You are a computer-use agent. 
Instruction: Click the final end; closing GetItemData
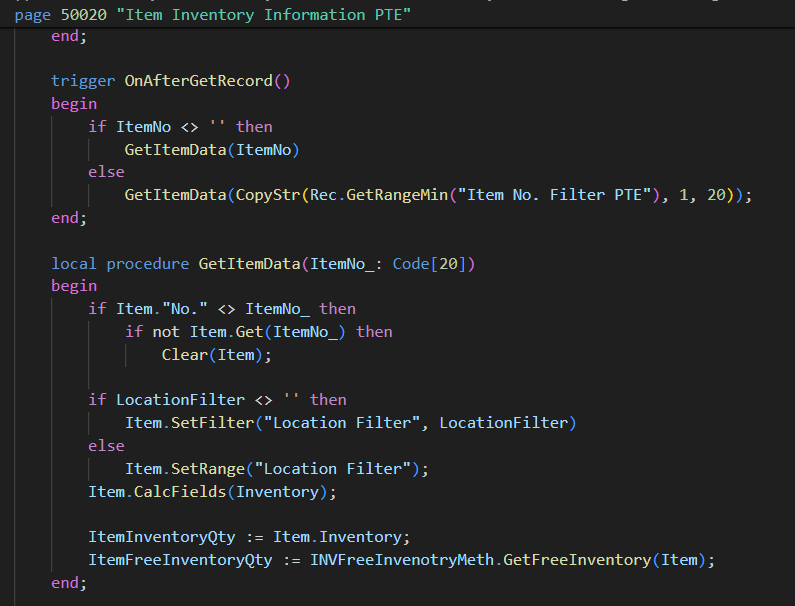[69, 583]
